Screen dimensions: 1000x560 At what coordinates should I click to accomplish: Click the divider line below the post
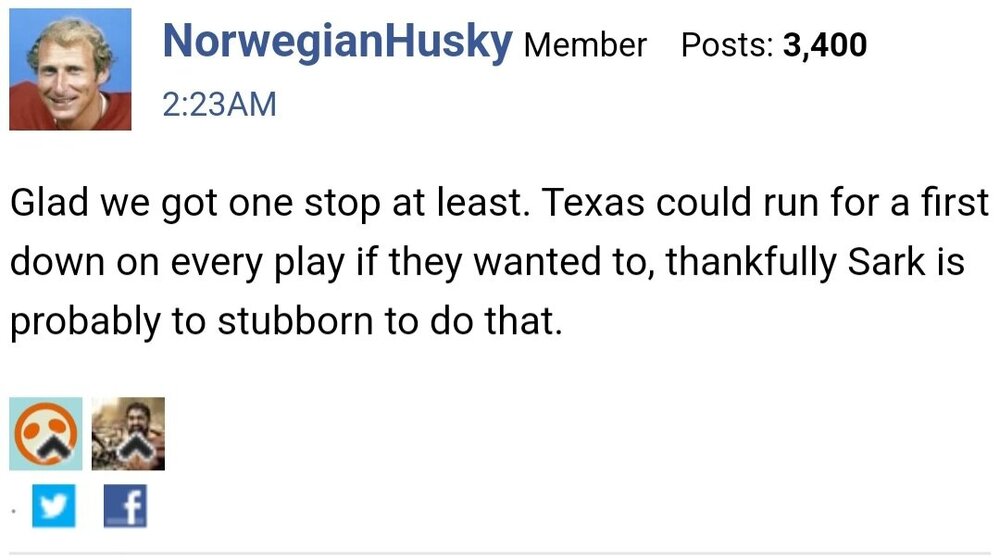500,552
